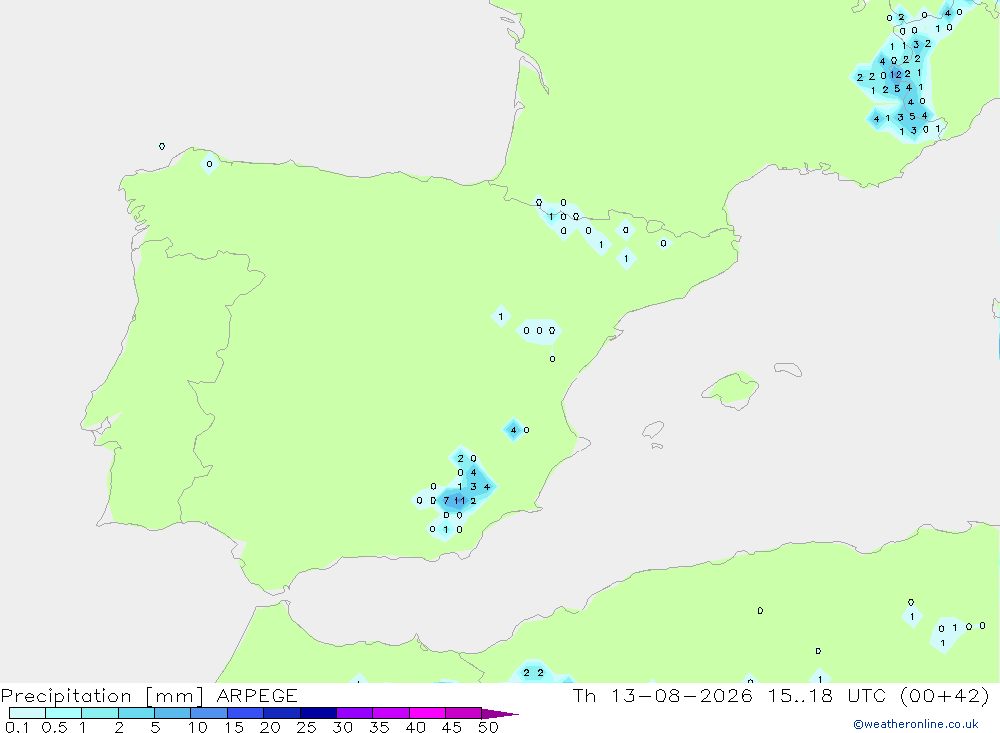This screenshot has height=733, width=1000.
Task: Click the 'Precipitation [mm]' title text
Action: tap(102, 696)
